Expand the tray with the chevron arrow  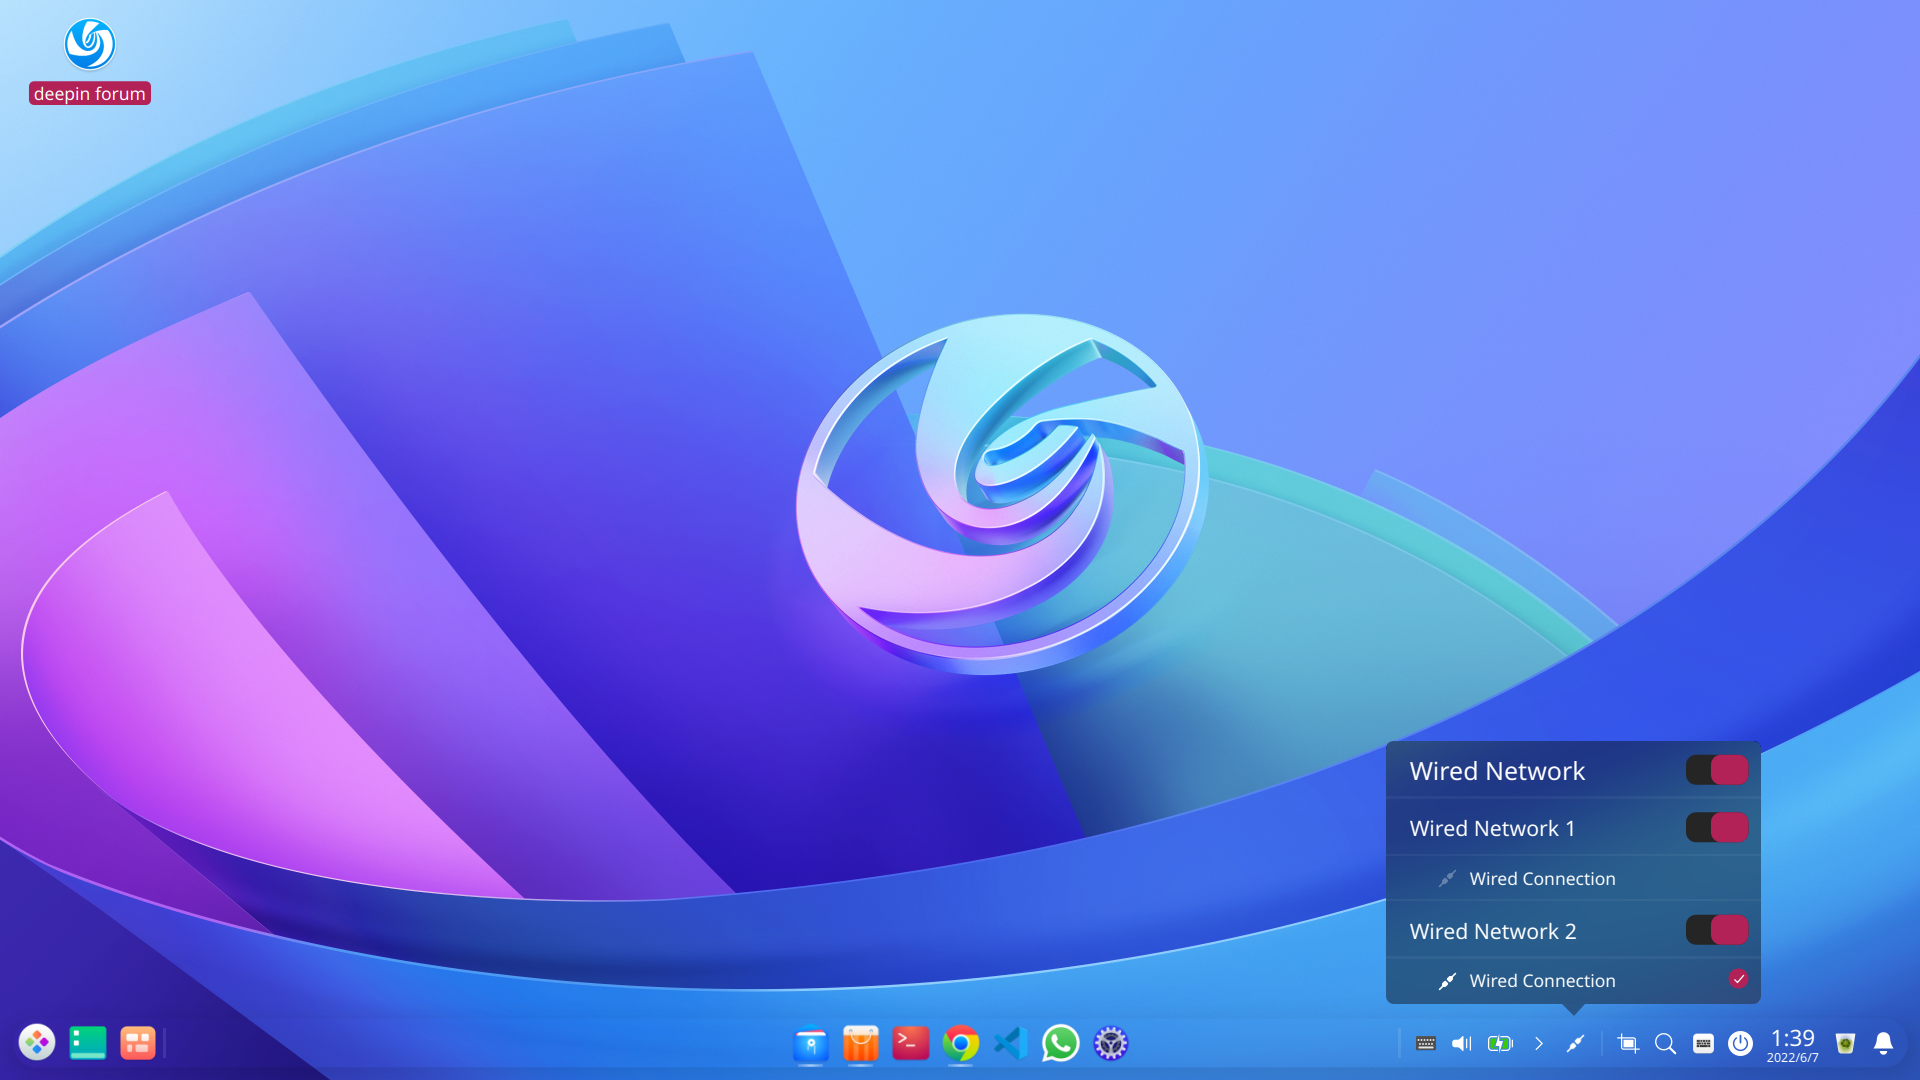[x=1539, y=1044]
